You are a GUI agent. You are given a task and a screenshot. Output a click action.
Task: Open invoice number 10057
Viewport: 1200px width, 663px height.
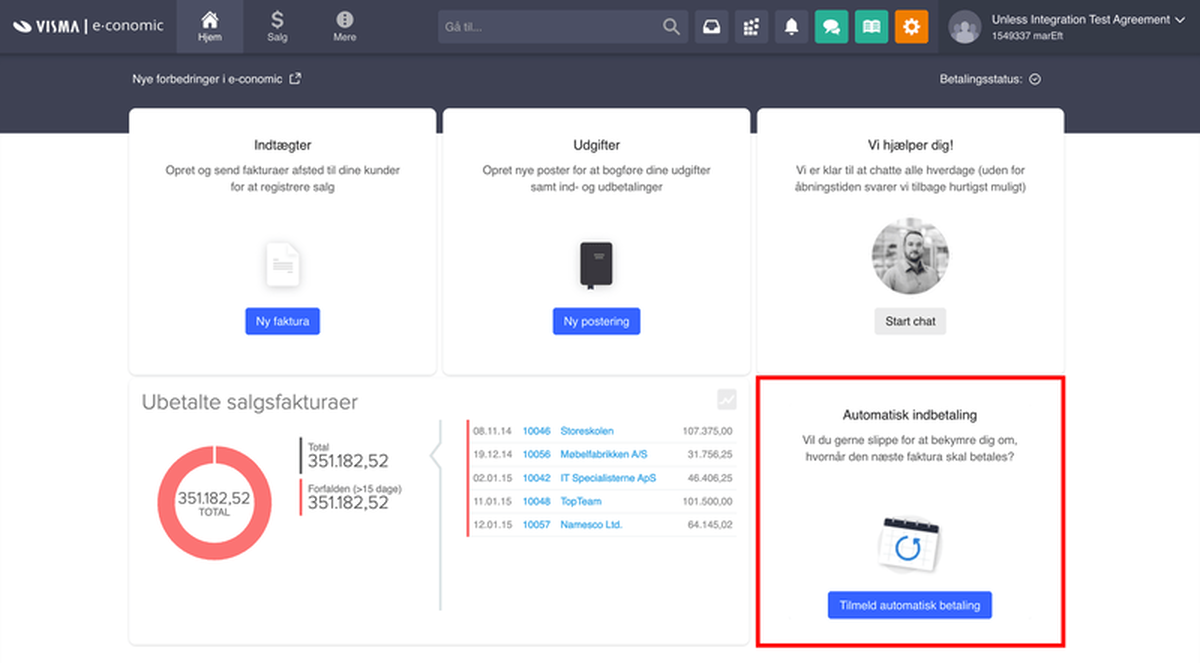pyautogui.click(x=537, y=525)
